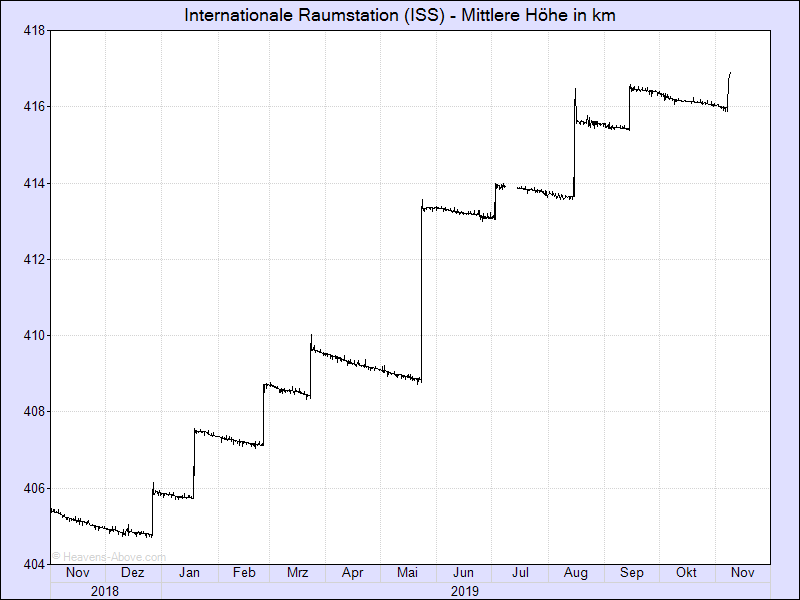Select the 418 label on the y-axis
This screenshot has height=600, width=800.
[35, 30]
